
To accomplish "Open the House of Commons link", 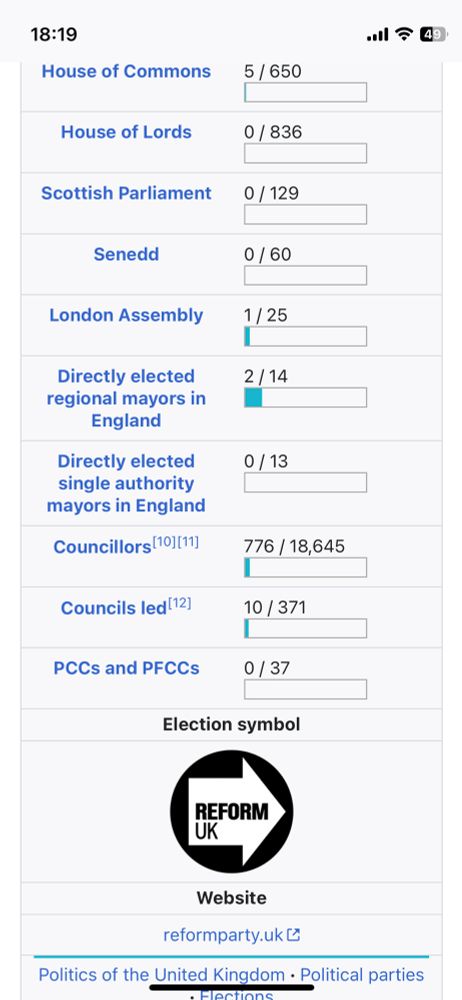I will [x=126, y=71].
